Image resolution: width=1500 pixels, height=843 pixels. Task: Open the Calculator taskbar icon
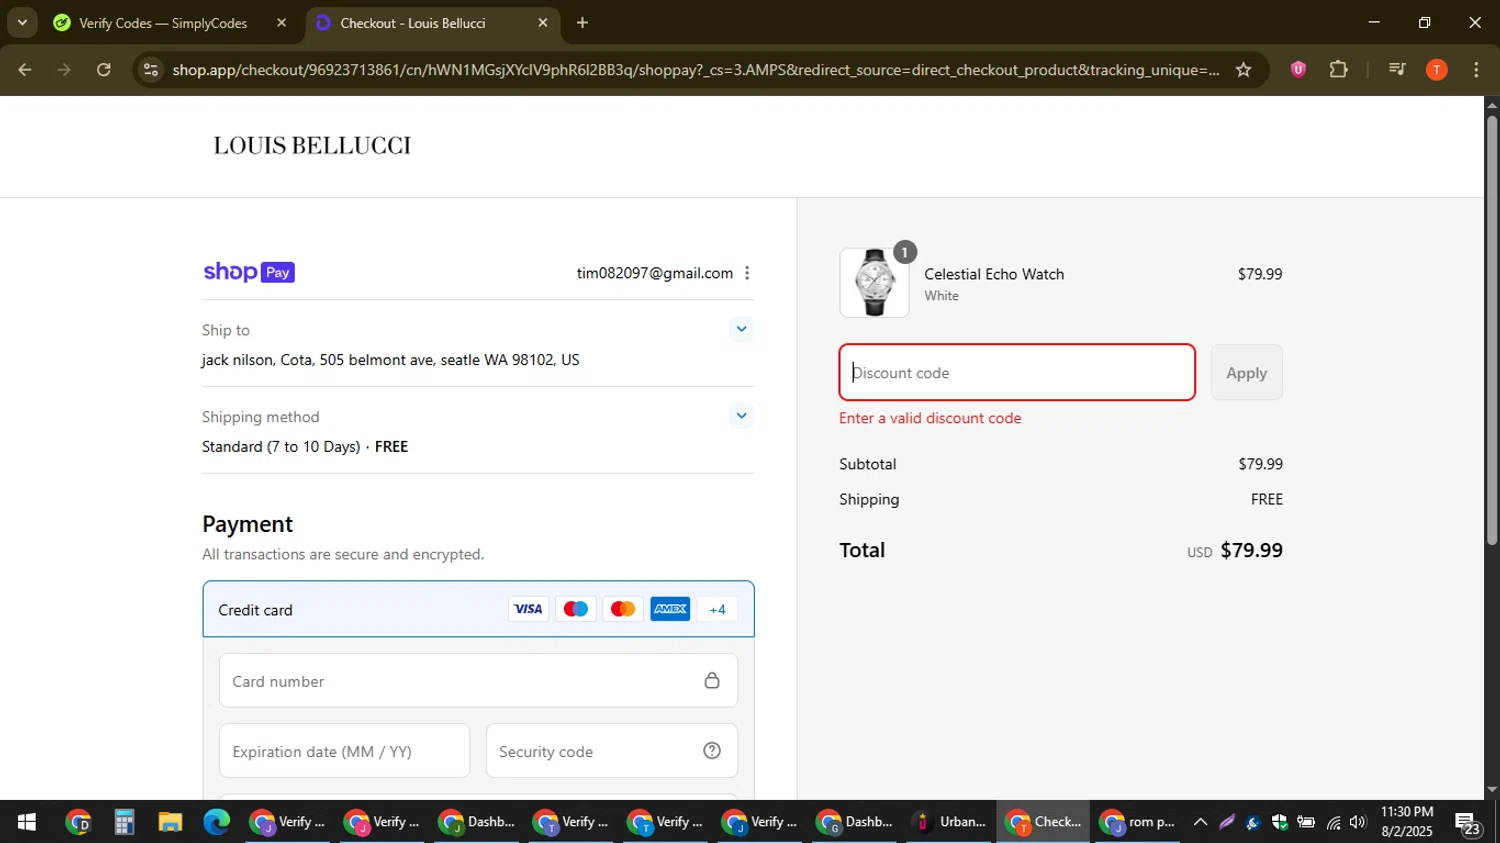click(x=124, y=822)
